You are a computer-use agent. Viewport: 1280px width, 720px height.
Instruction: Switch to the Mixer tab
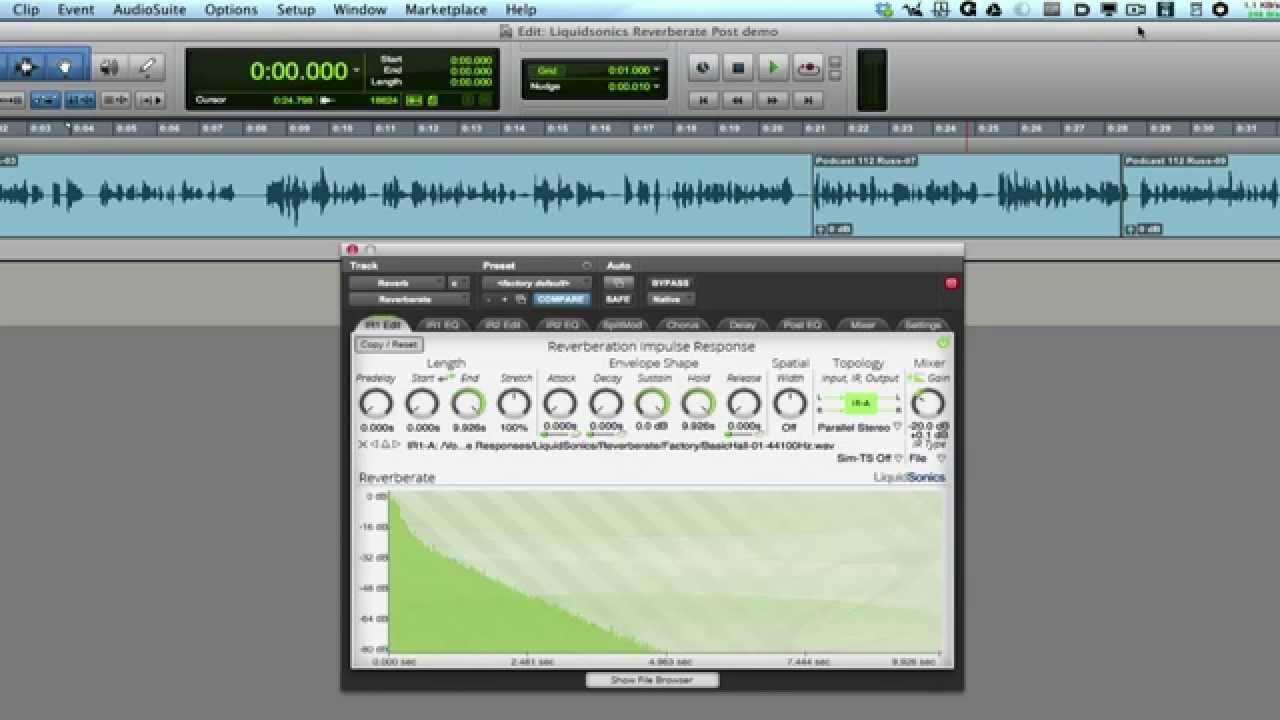(x=862, y=325)
